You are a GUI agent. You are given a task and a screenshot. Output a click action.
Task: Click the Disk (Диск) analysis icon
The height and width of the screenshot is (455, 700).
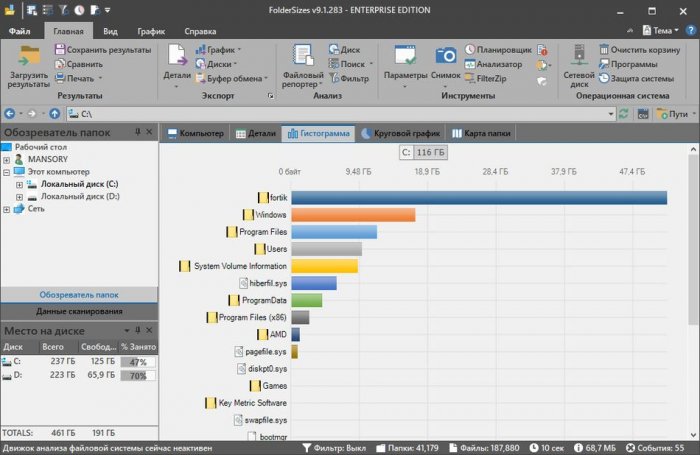point(333,50)
